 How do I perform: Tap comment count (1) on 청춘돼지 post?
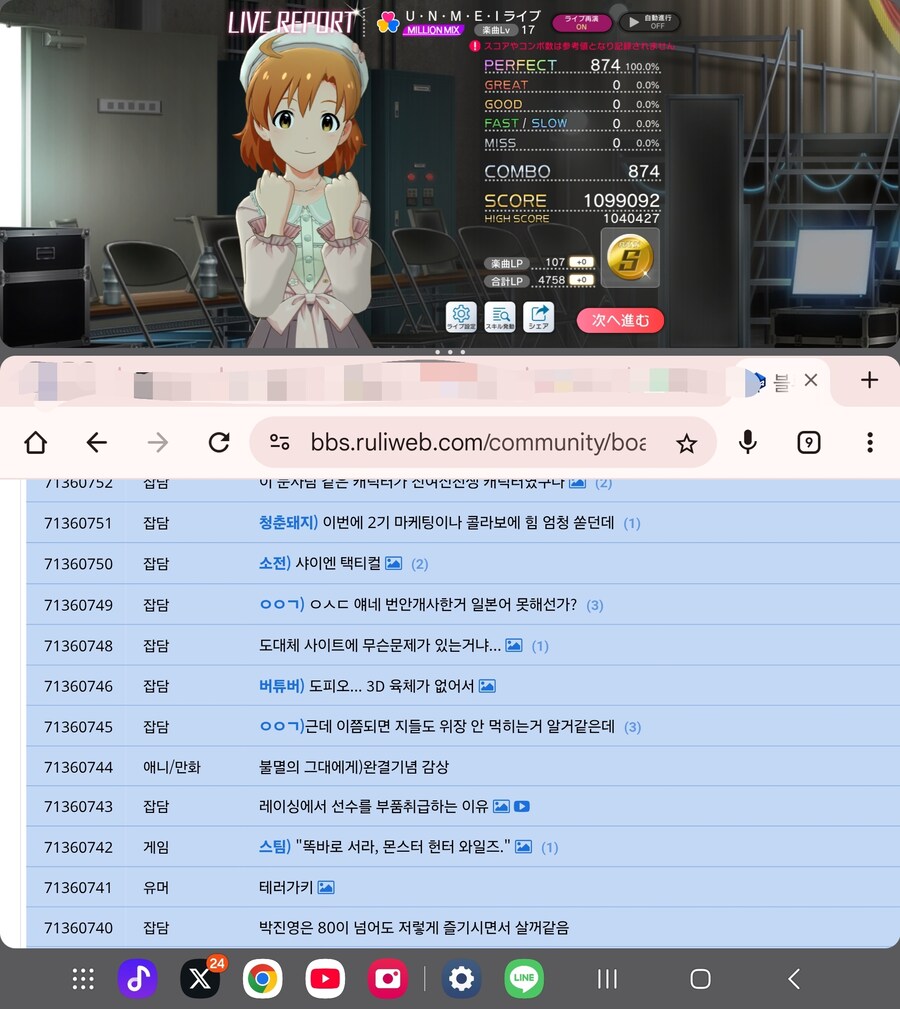click(x=632, y=523)
